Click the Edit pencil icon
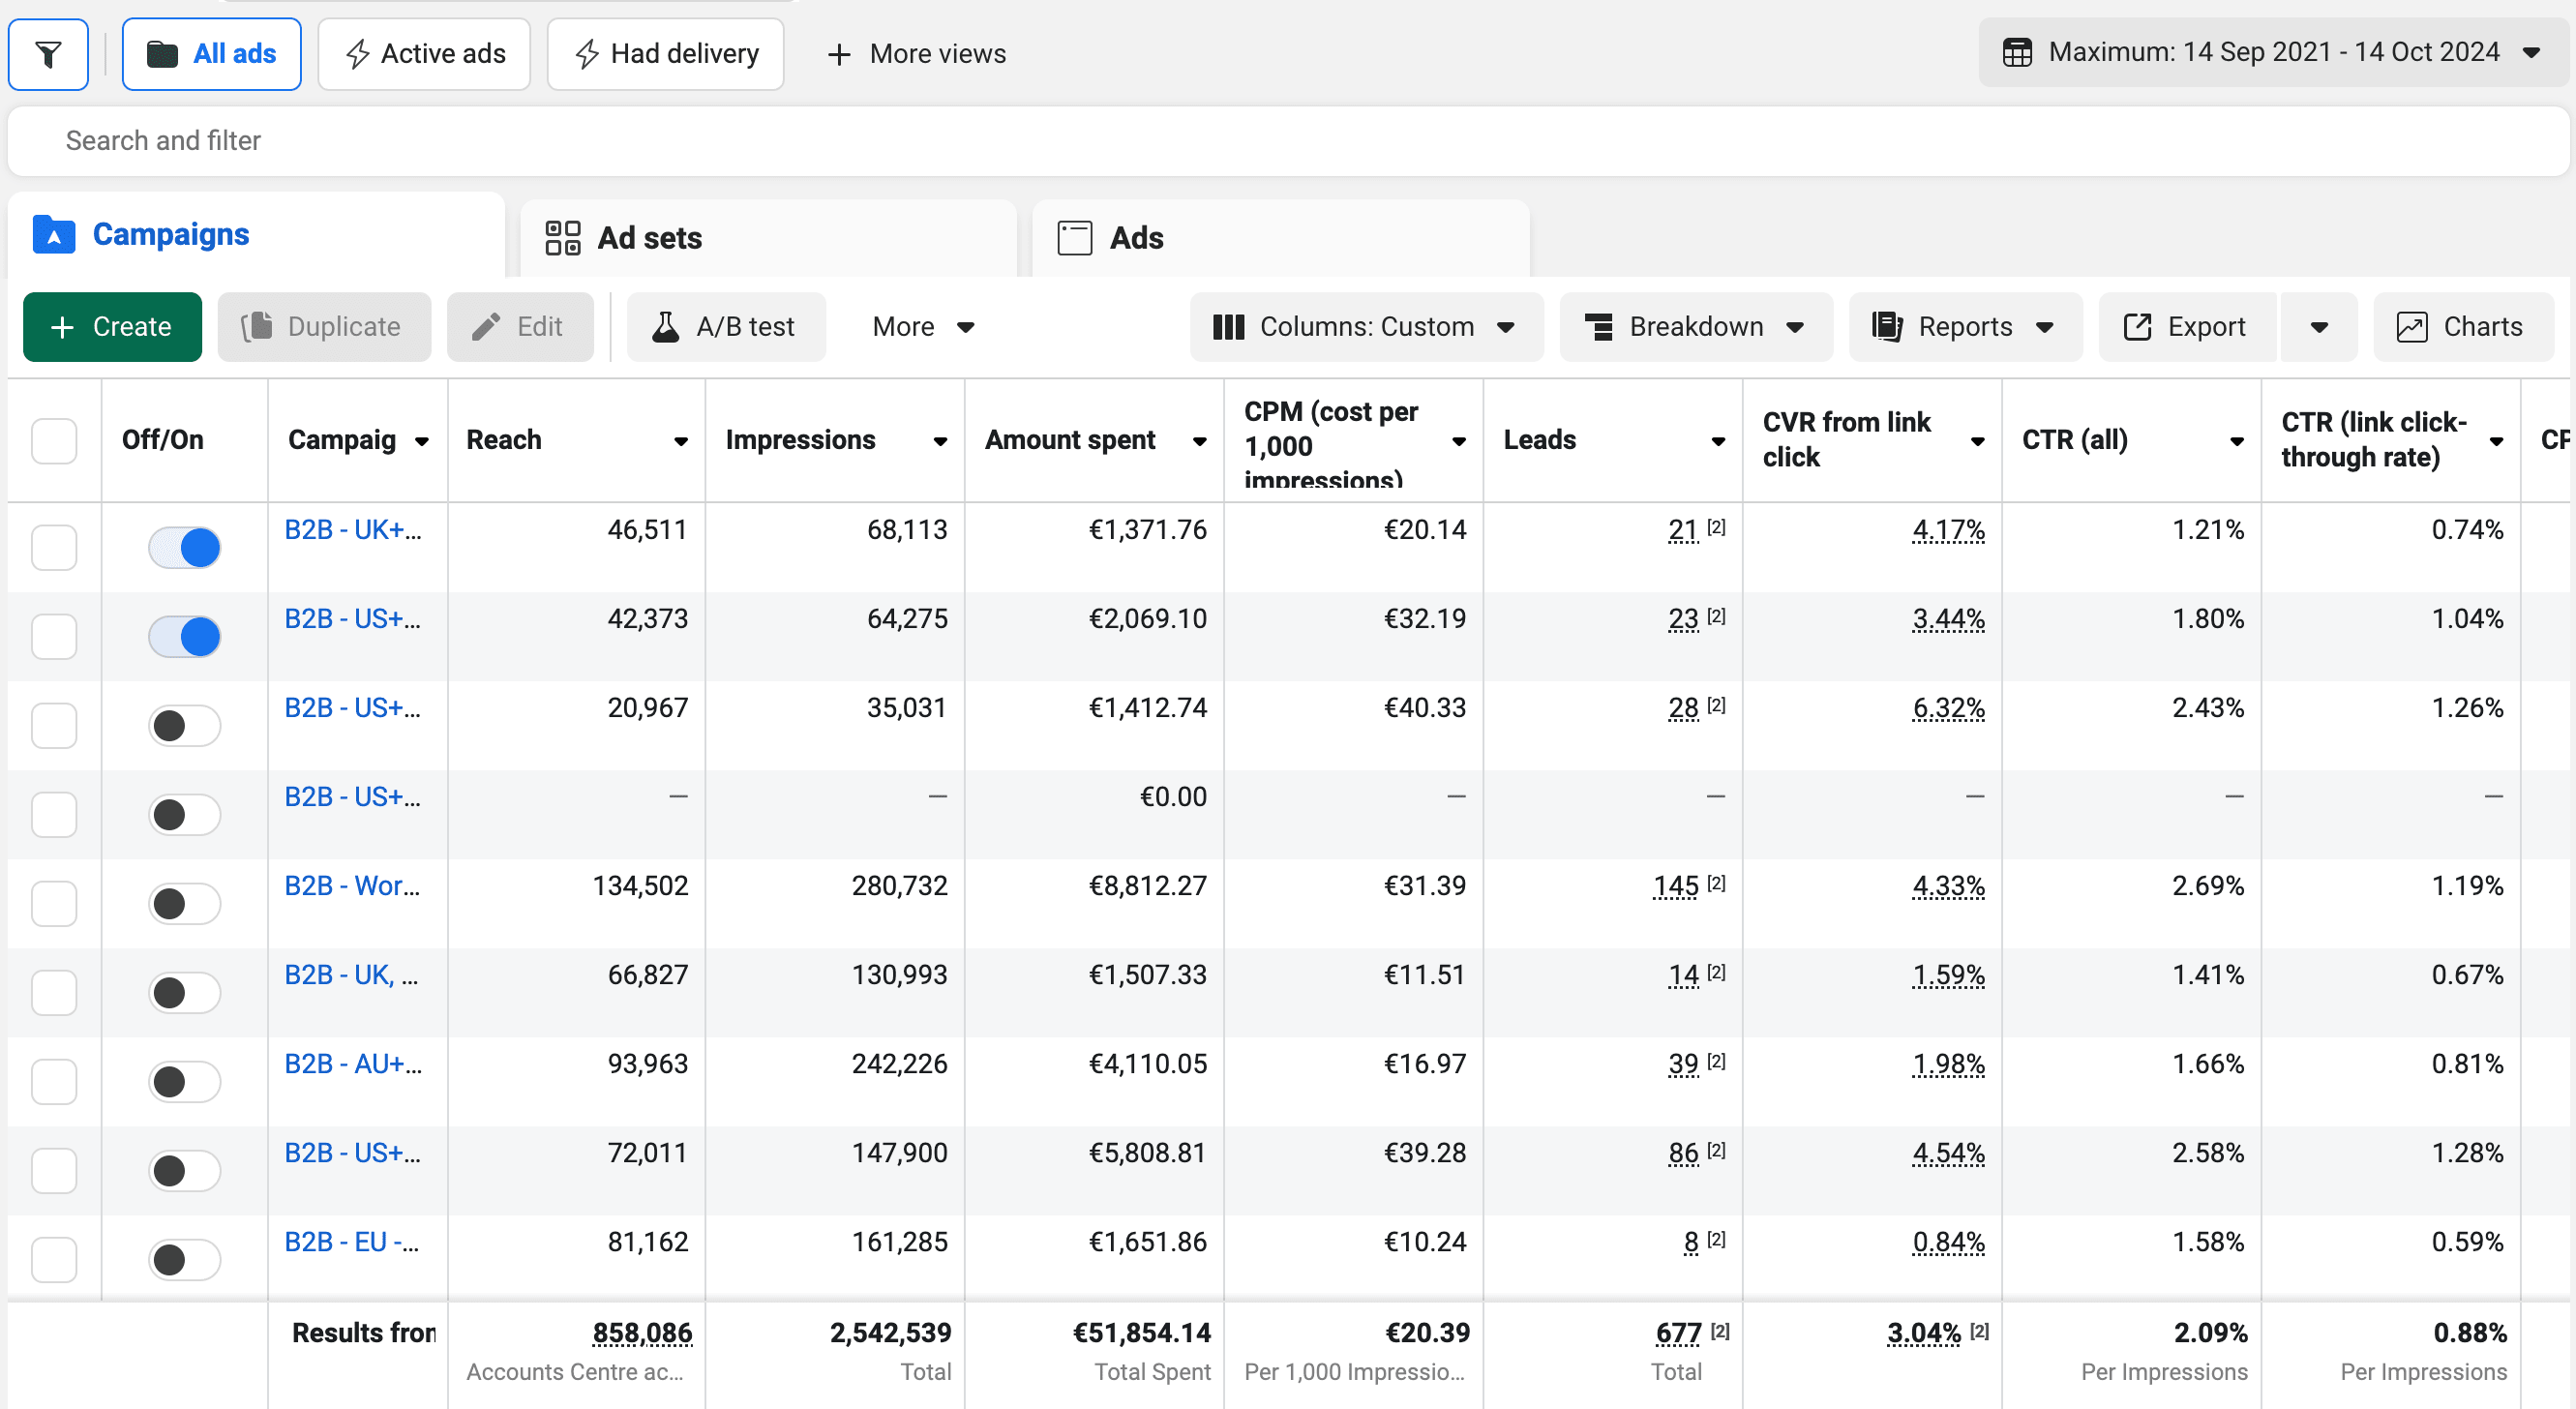 (486, 327)
